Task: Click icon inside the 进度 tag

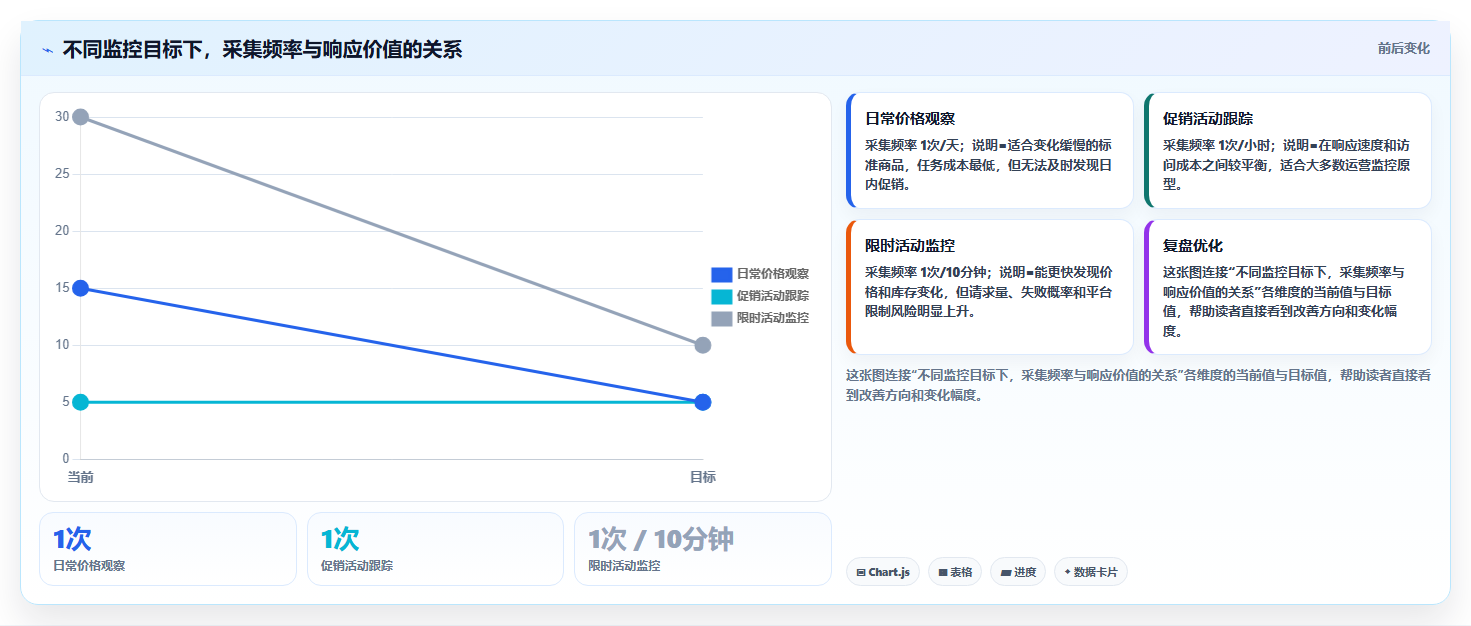Action: pos(1005,573)
